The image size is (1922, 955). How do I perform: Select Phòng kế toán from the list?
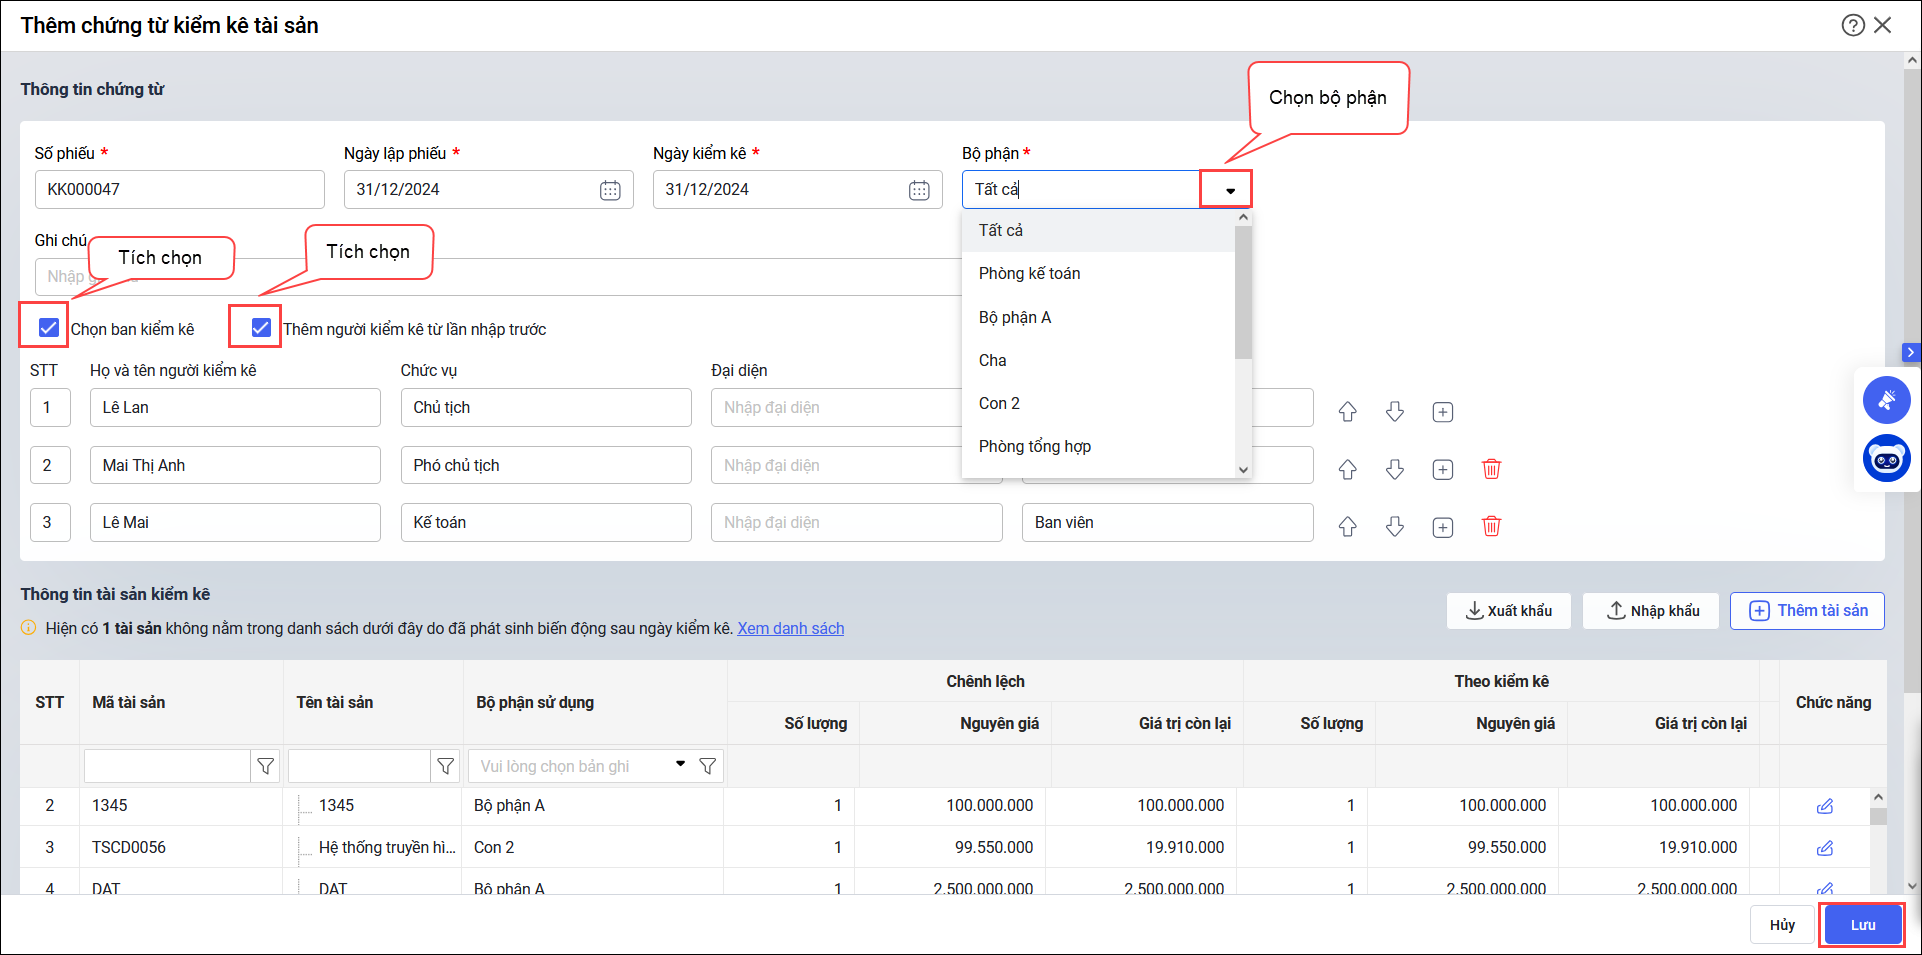pyautogui.click(x=1029, y=274)
